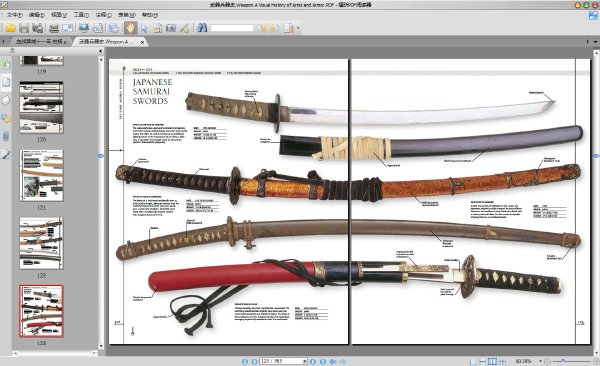600x366 pixels.
Task: Go to the first page button
Action: click(x=245, y=361)
